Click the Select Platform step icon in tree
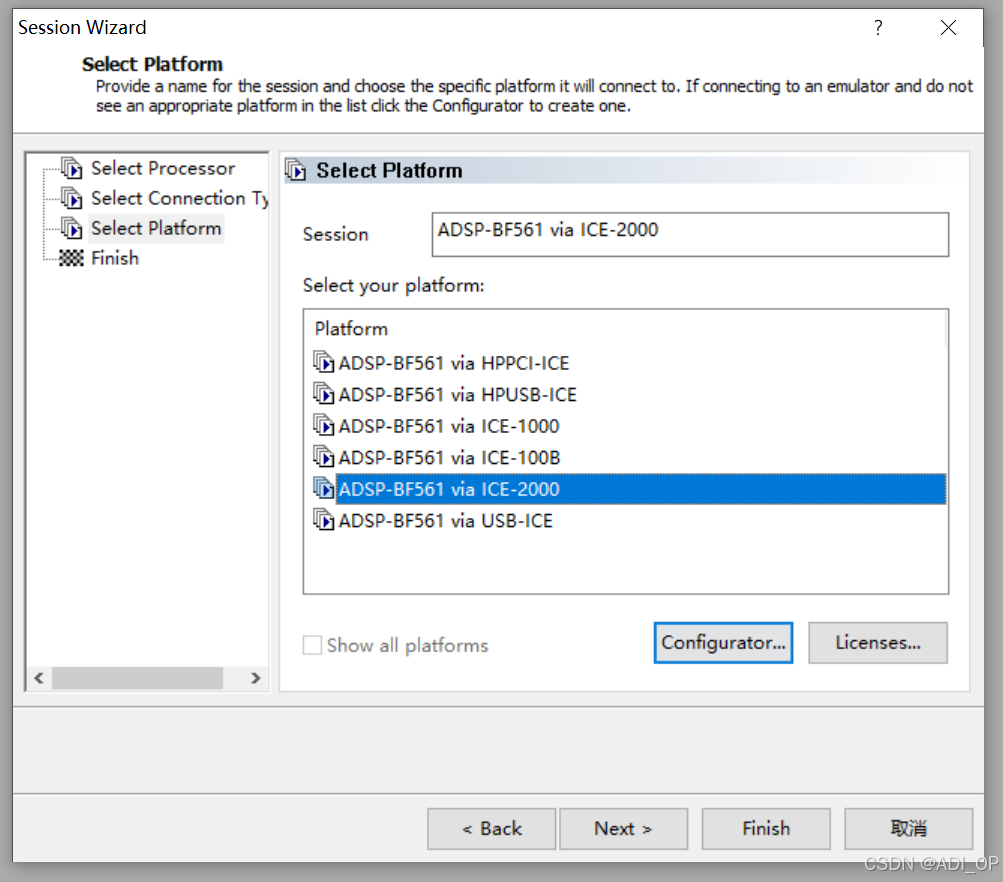The width and height of the screenshot is (1003, 882). coord(72,228)
